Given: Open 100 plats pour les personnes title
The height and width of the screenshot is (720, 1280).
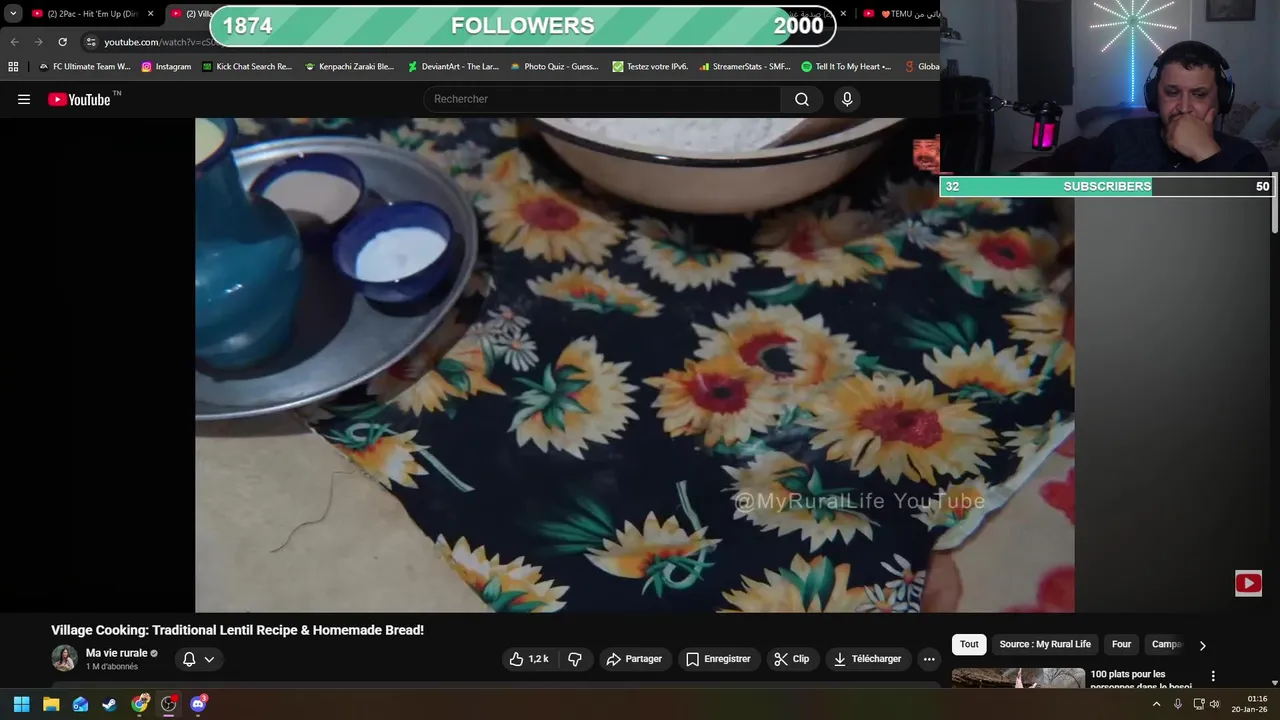Looking at the screenshot, I should pyautogui.click(x=1141, y=680).
